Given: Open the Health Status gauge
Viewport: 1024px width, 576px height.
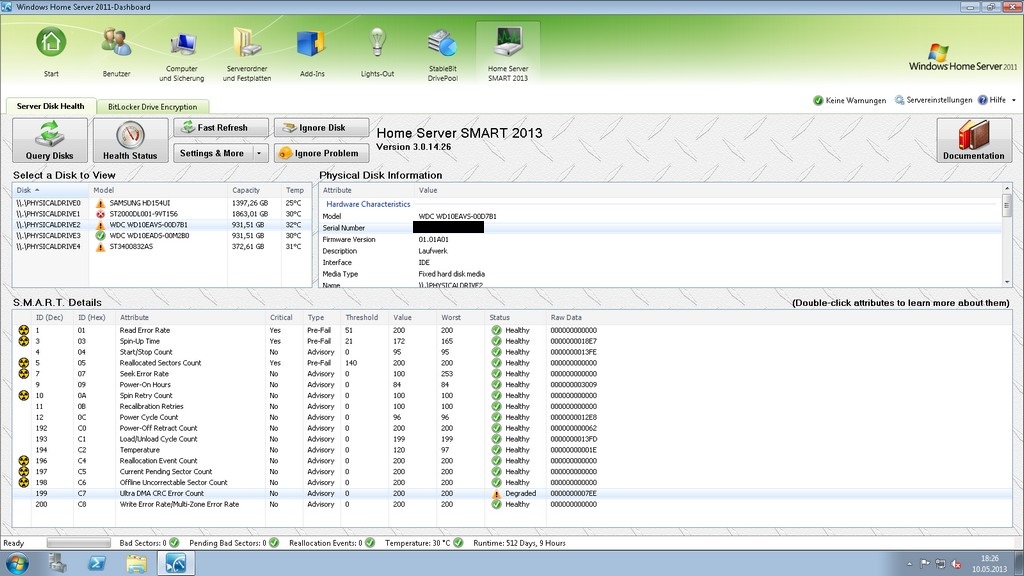Looking at the screenshot, I should pos(130,140).
